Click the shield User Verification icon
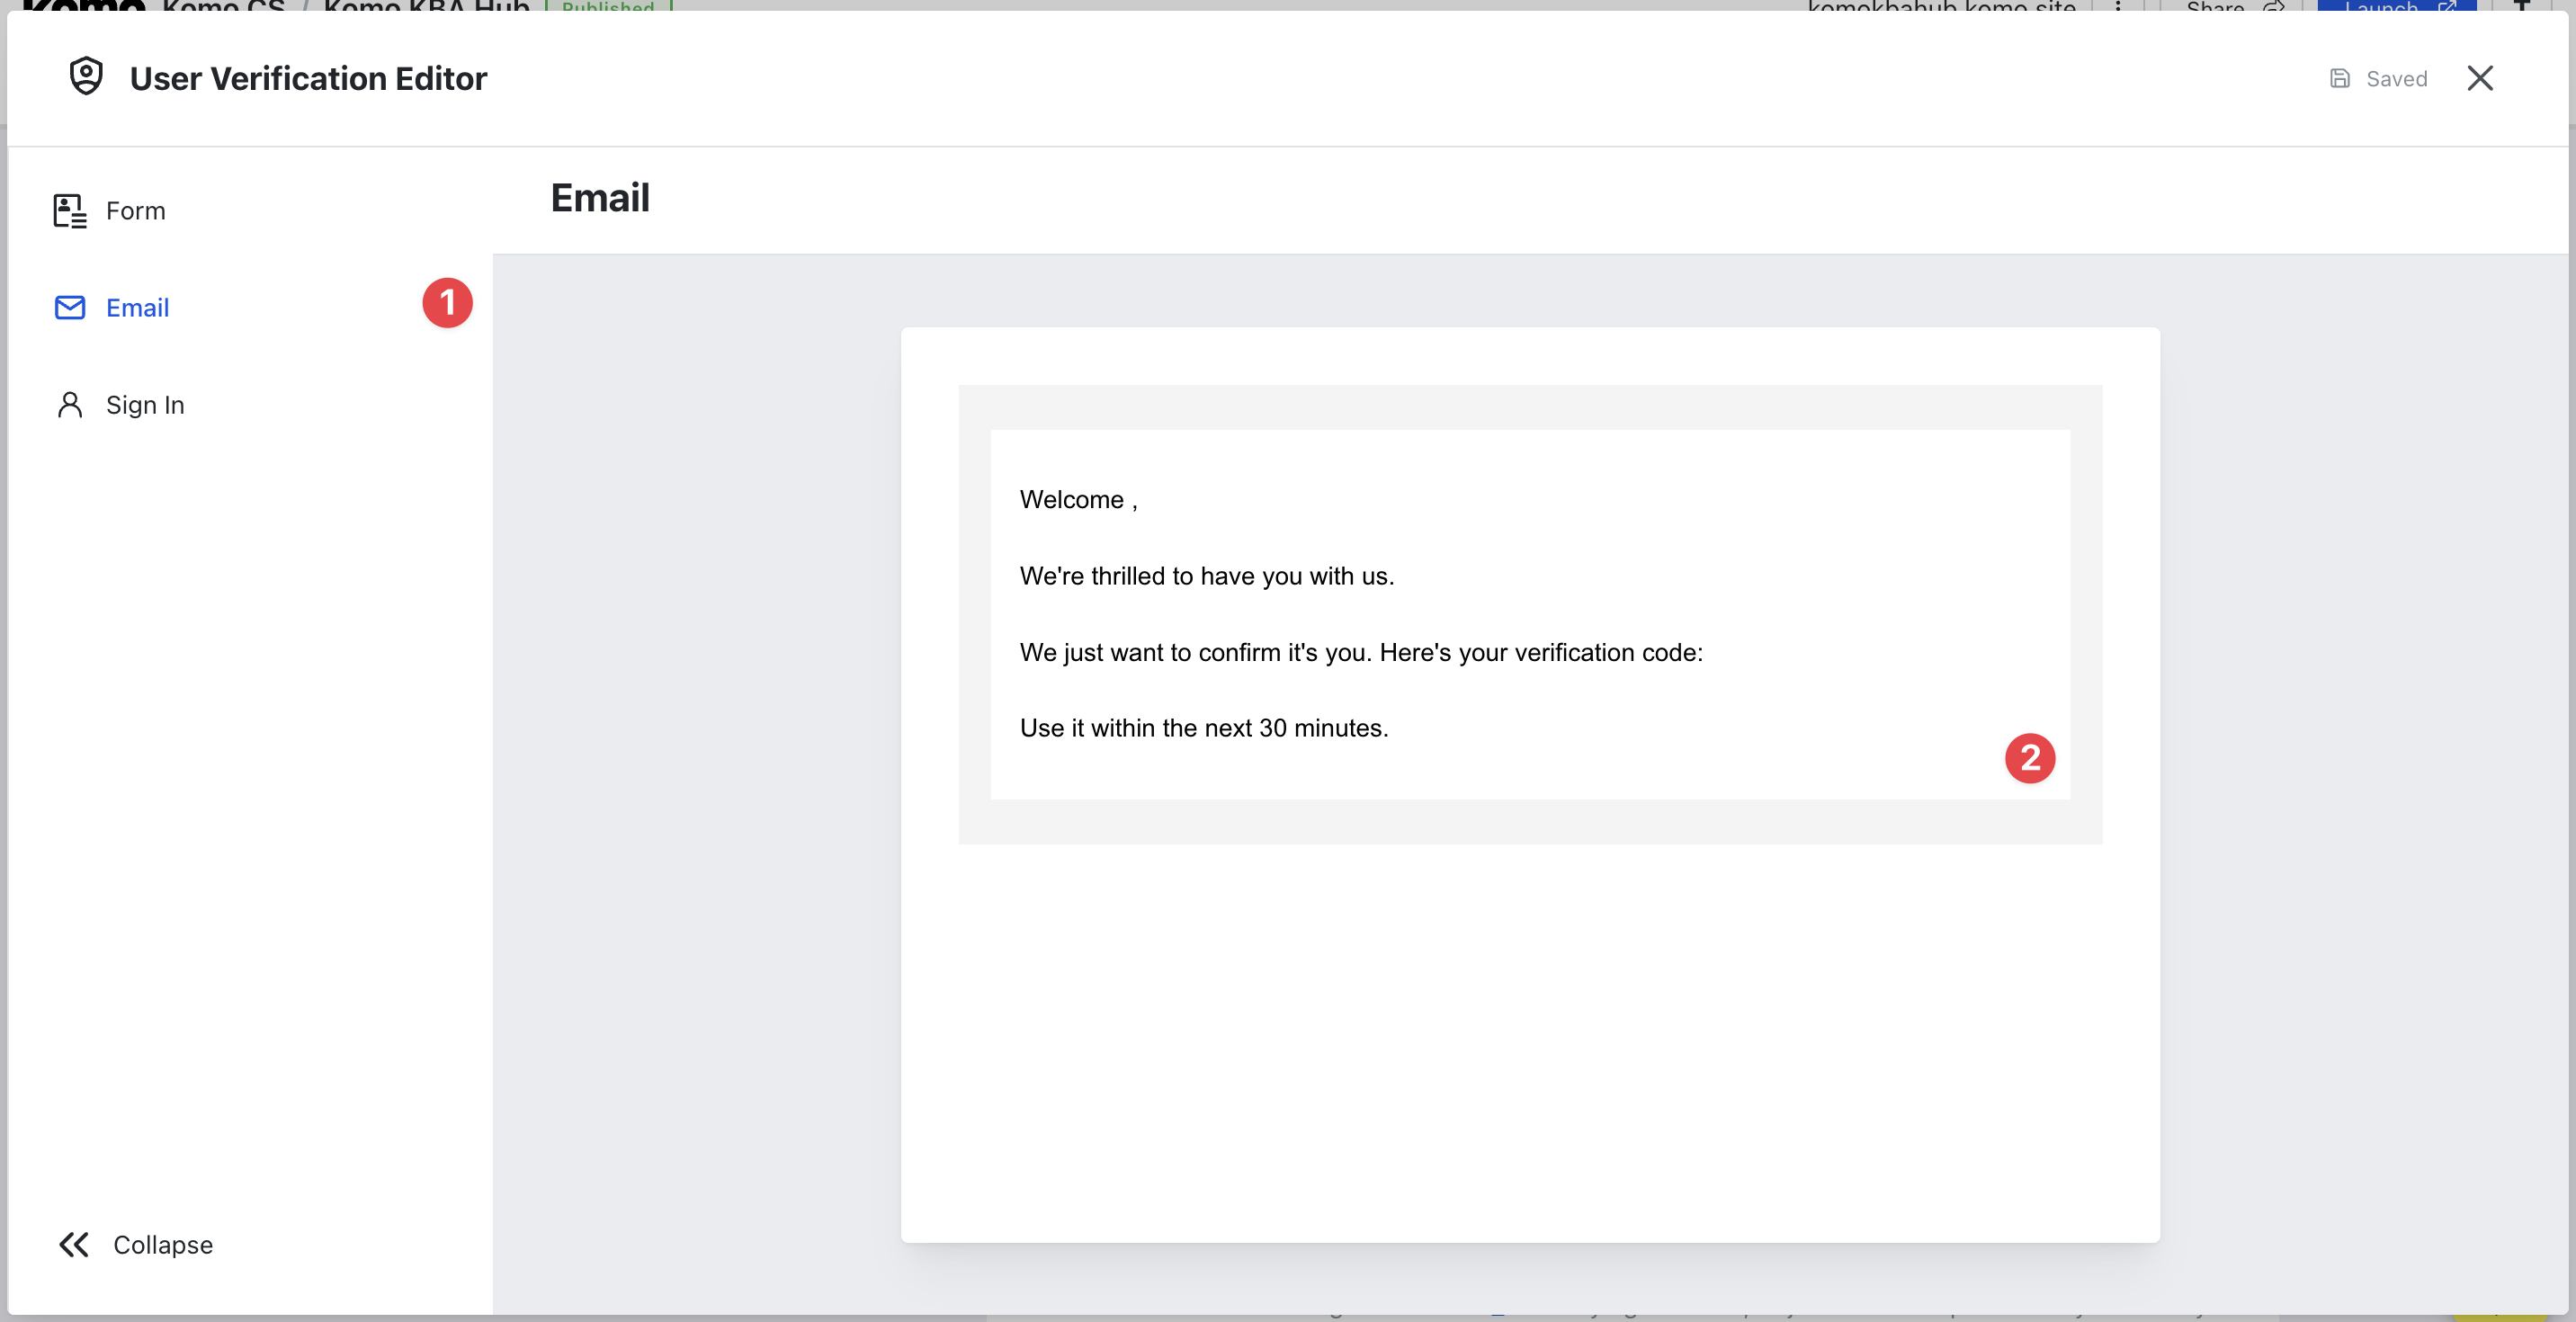Screen dimensions: 2576x1322 pyautogui.click(x=86, y=77)
